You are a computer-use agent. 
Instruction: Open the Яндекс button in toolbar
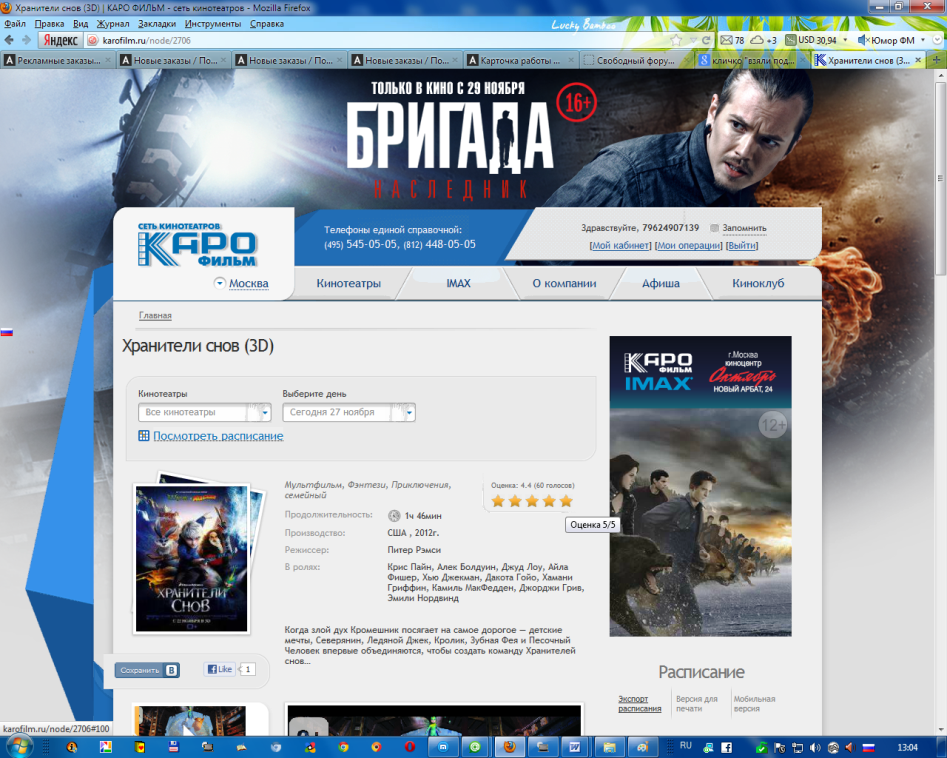60,40
